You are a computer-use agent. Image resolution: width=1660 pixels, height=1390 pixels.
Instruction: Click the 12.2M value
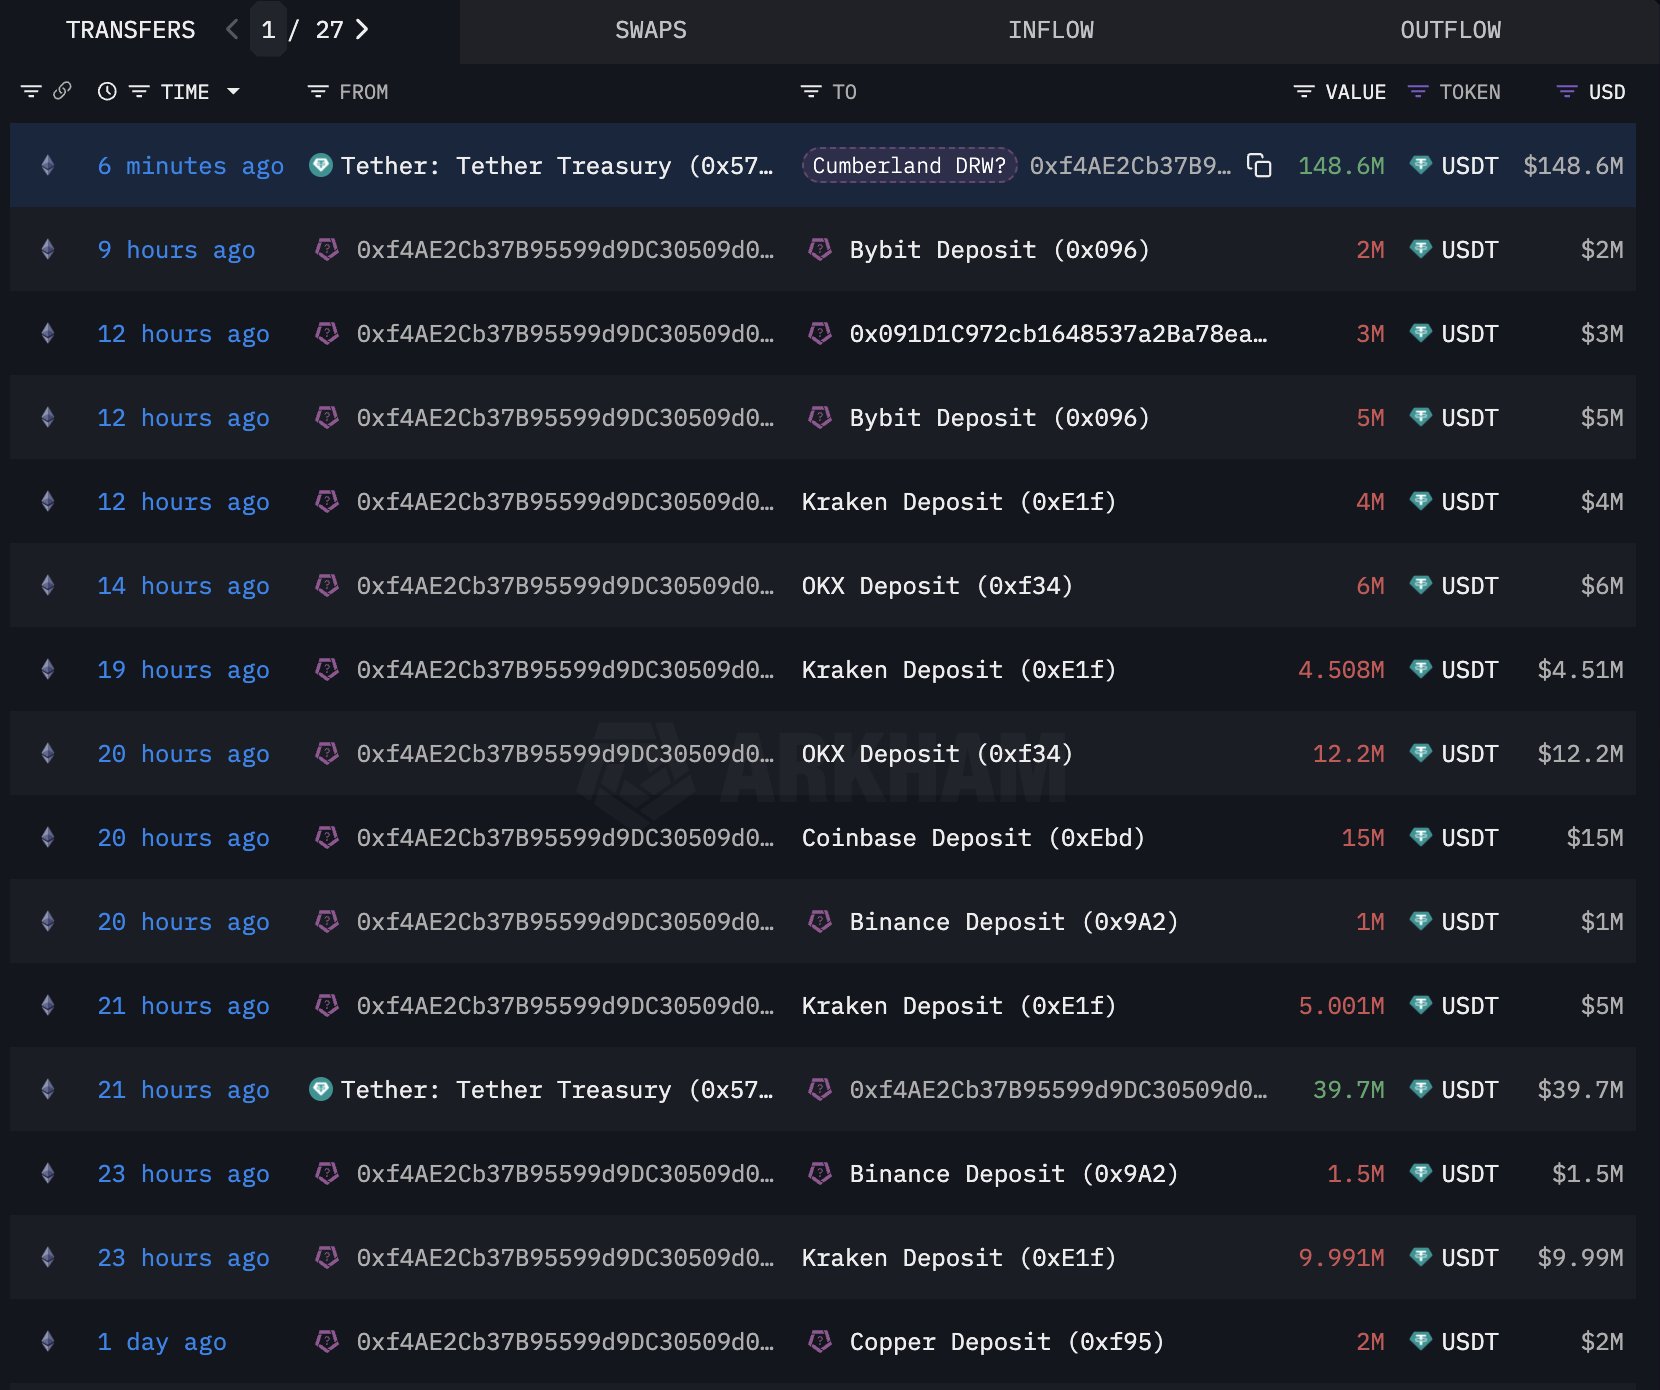point(1348,754)
